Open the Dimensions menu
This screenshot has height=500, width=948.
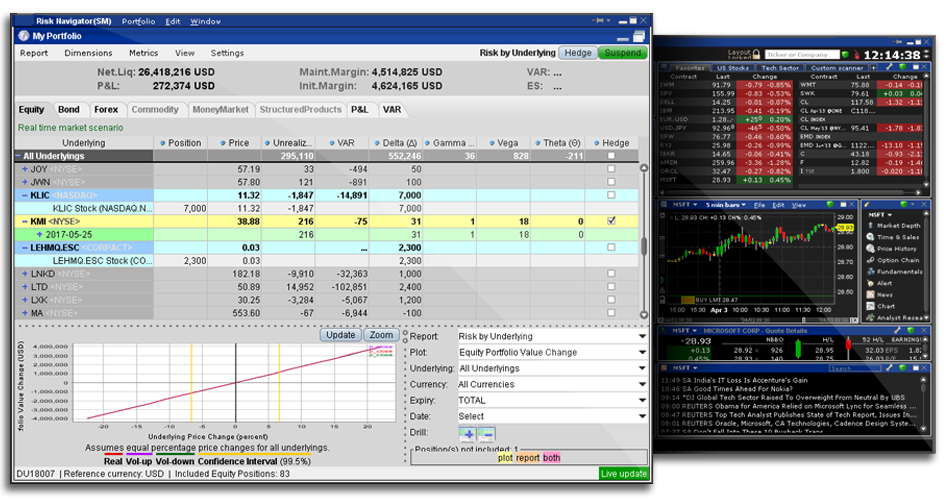[x=88, y=53]
